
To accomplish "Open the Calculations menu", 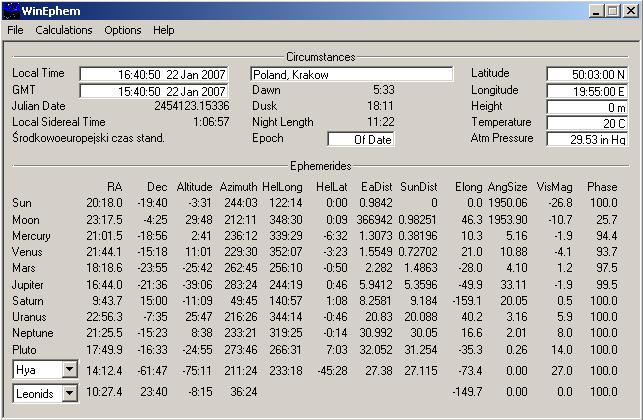I will [x=63, y=30].
